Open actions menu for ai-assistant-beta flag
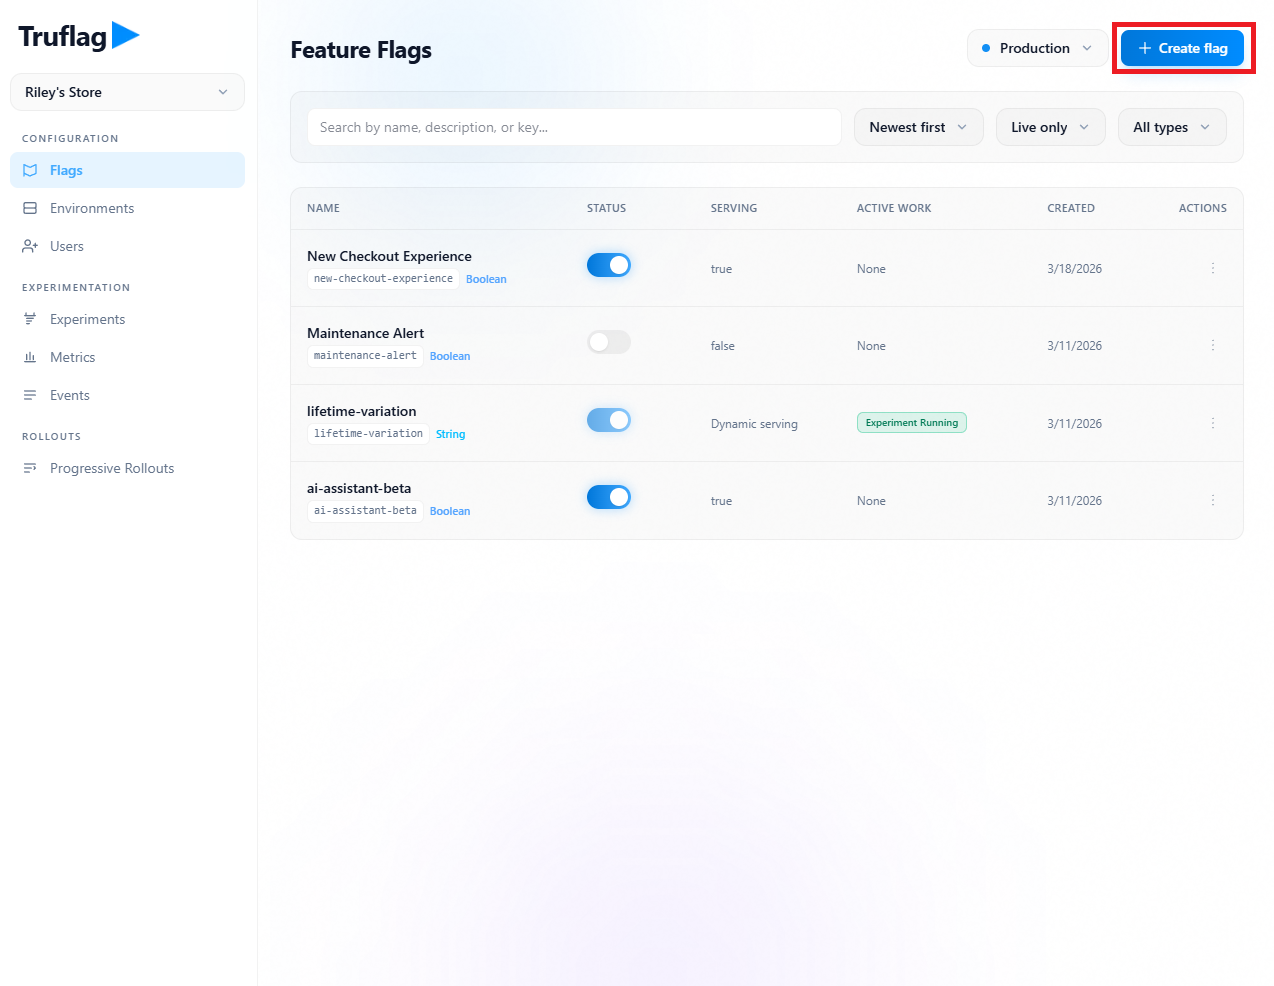The width and height of the screenshot is (1274, 986). click(x=1212, y=500)
